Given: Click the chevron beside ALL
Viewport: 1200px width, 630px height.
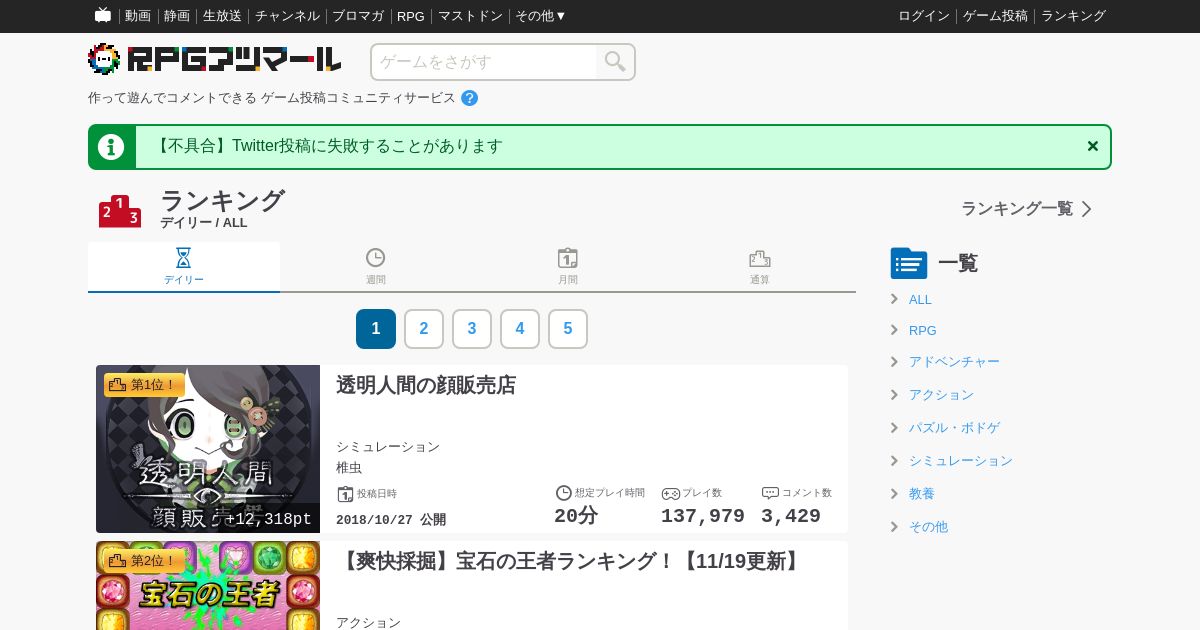Looking at the screenshot, I should click(894, 298).
